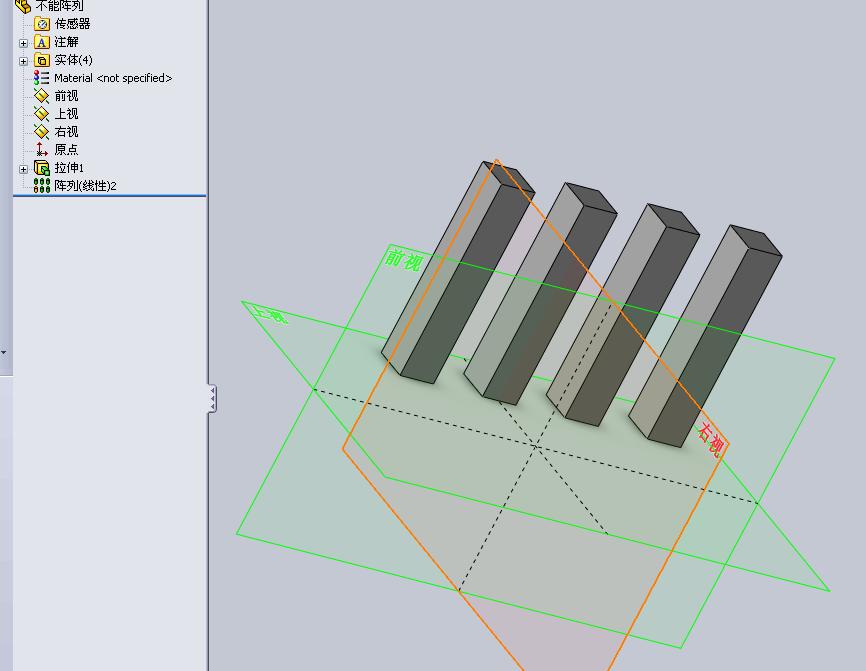Select the 不能阵列 part name
The width and height of the screenshot is (866, 671).
(x=60, y=6)
